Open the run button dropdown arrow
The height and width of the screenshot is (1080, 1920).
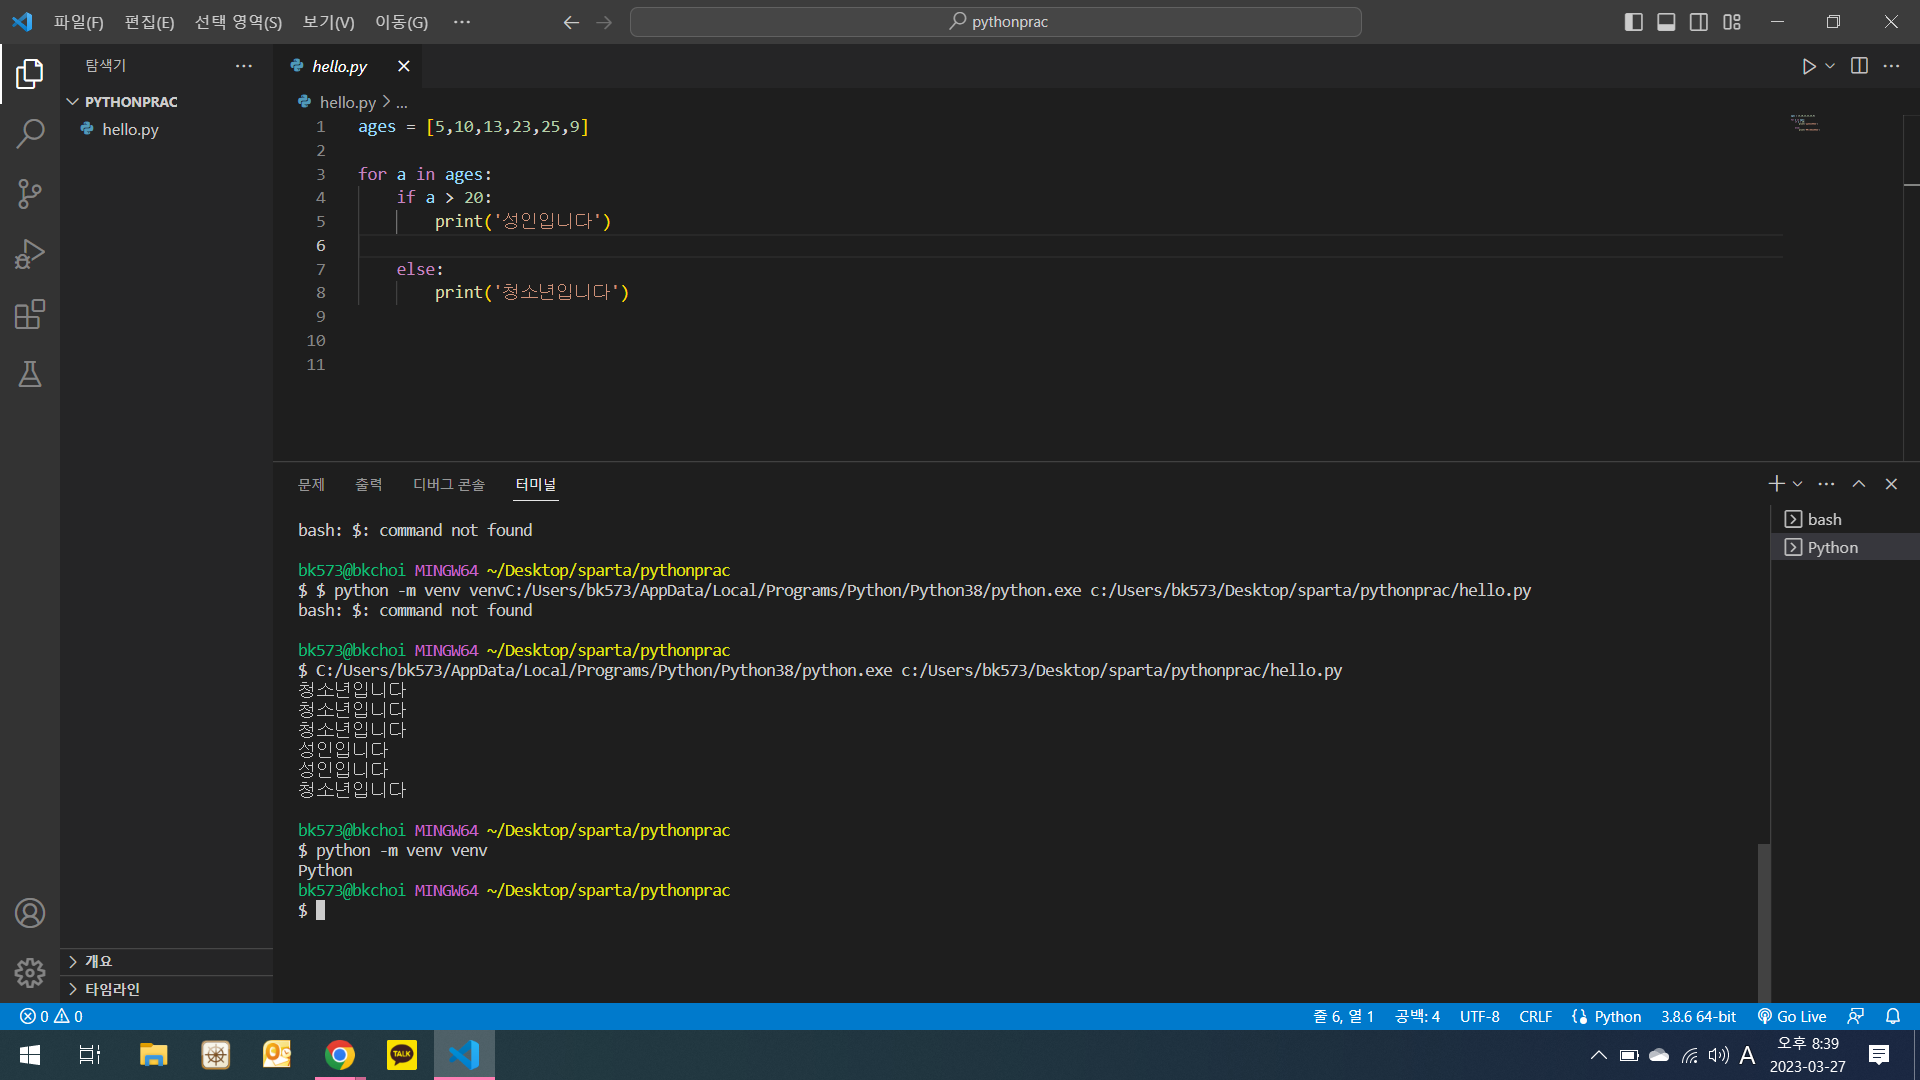coord(1830,66)
